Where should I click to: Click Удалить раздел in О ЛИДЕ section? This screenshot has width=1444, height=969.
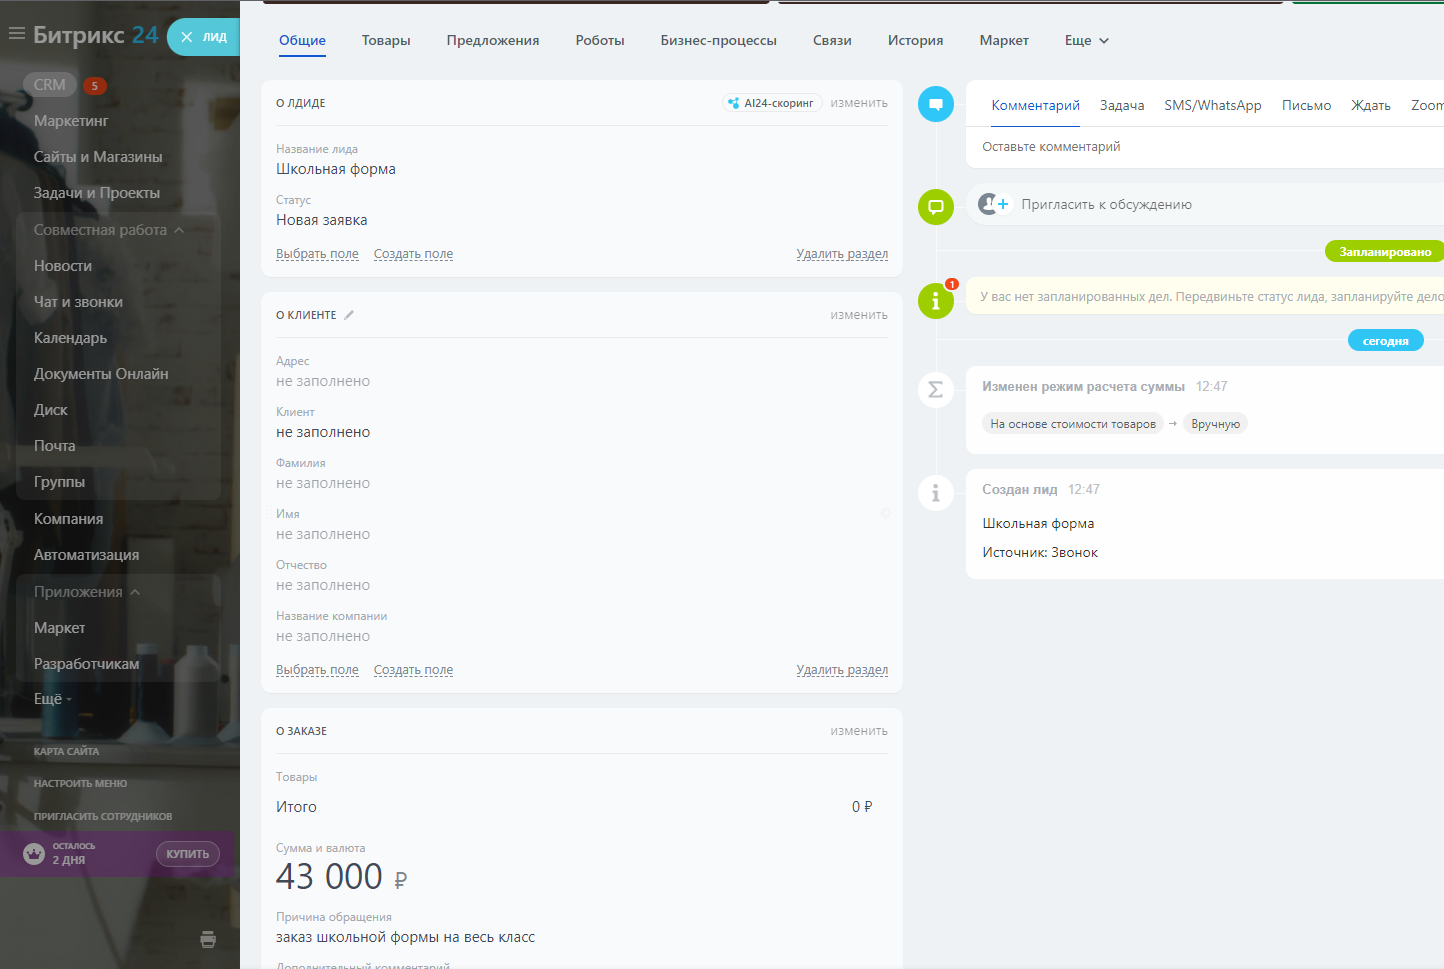[842, 254]
